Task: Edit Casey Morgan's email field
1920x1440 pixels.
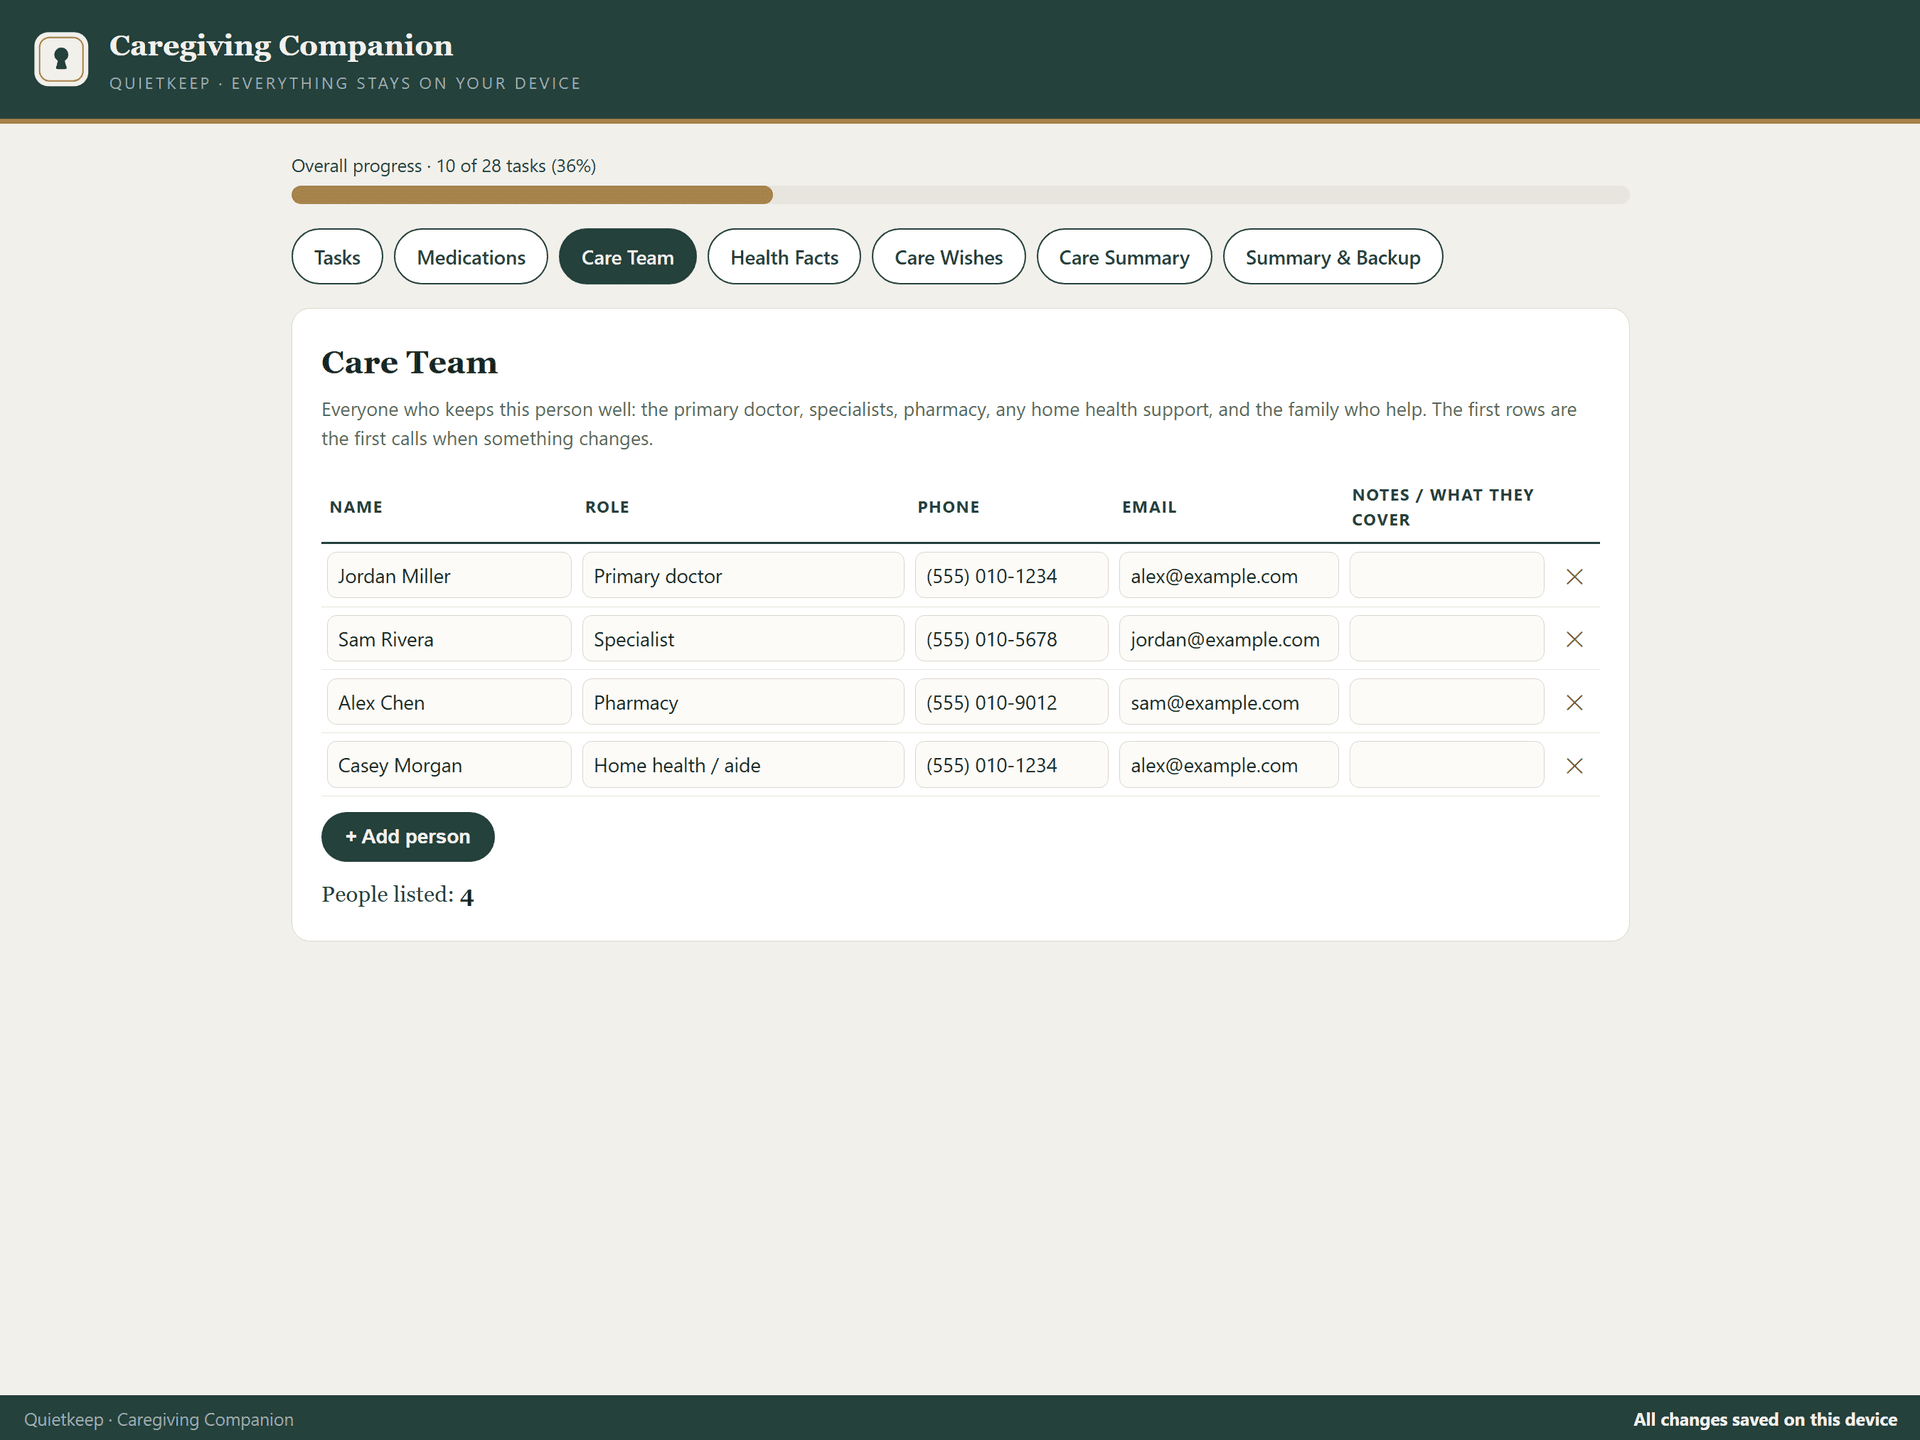Action: tap(1229, 766)
